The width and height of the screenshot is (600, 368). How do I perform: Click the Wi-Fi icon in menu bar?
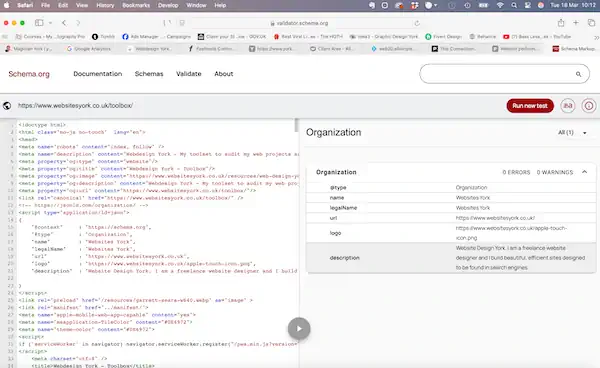point(500,5)
